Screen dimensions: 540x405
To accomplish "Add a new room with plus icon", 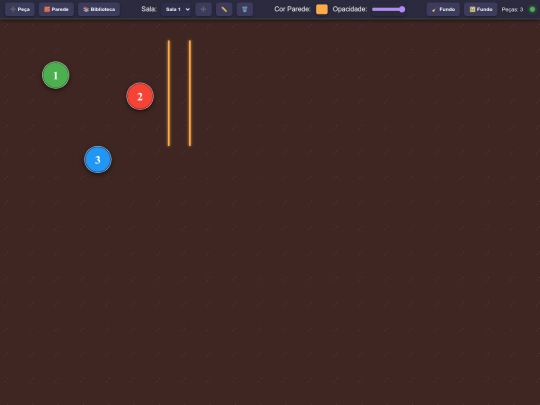I will click(203, 9).
